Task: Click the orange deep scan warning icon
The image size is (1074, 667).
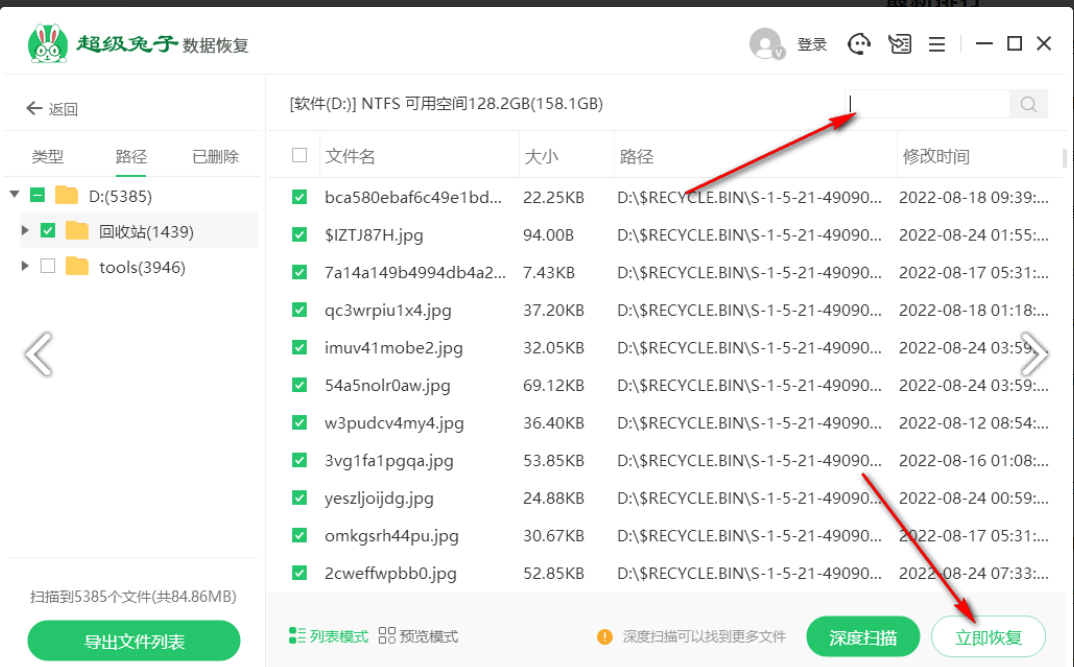Action: pos(605,637)
